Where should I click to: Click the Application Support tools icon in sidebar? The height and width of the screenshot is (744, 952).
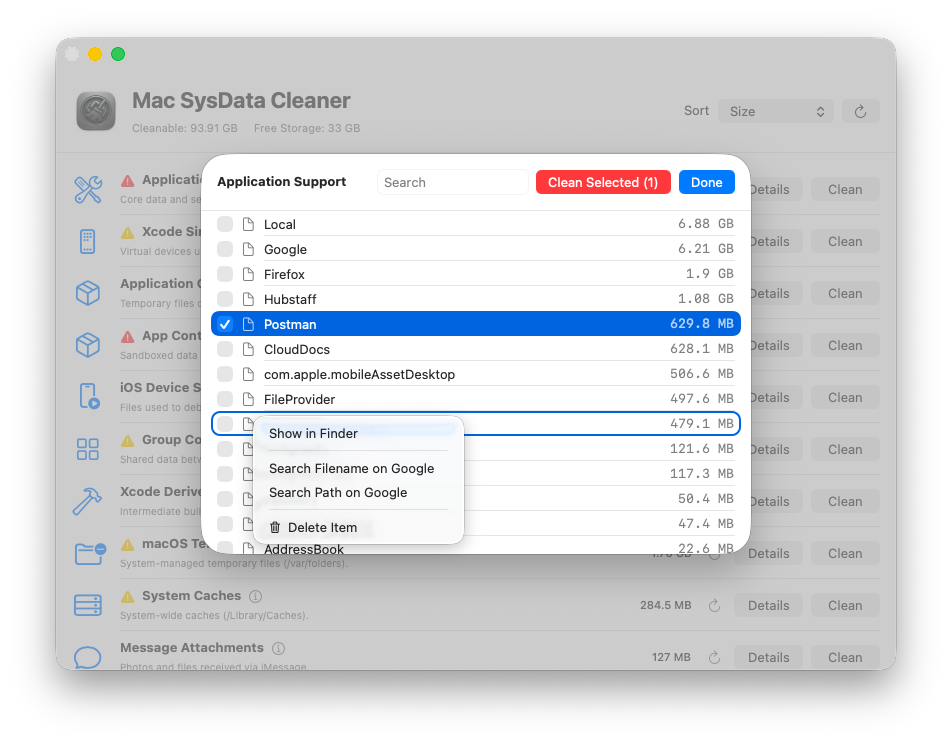coord(88,189)
